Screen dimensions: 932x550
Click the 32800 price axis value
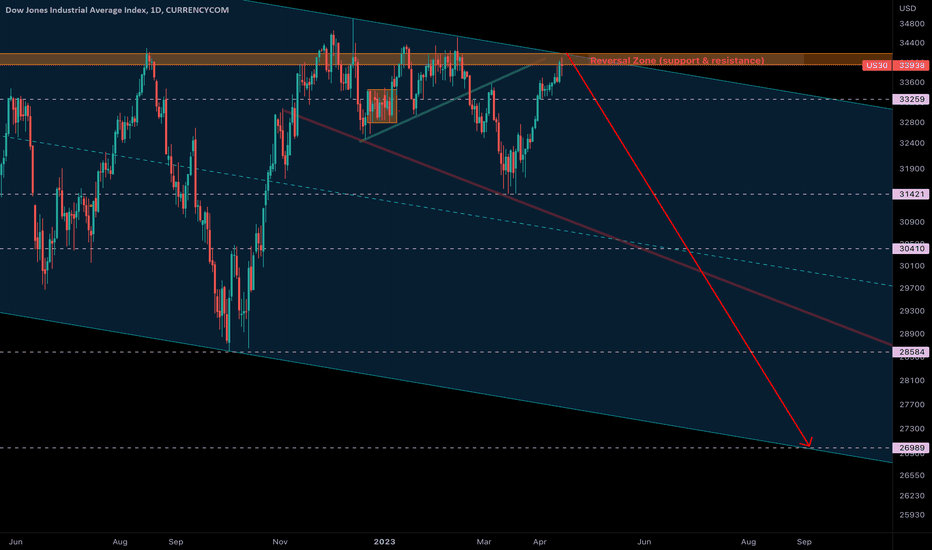pos(912,122)
